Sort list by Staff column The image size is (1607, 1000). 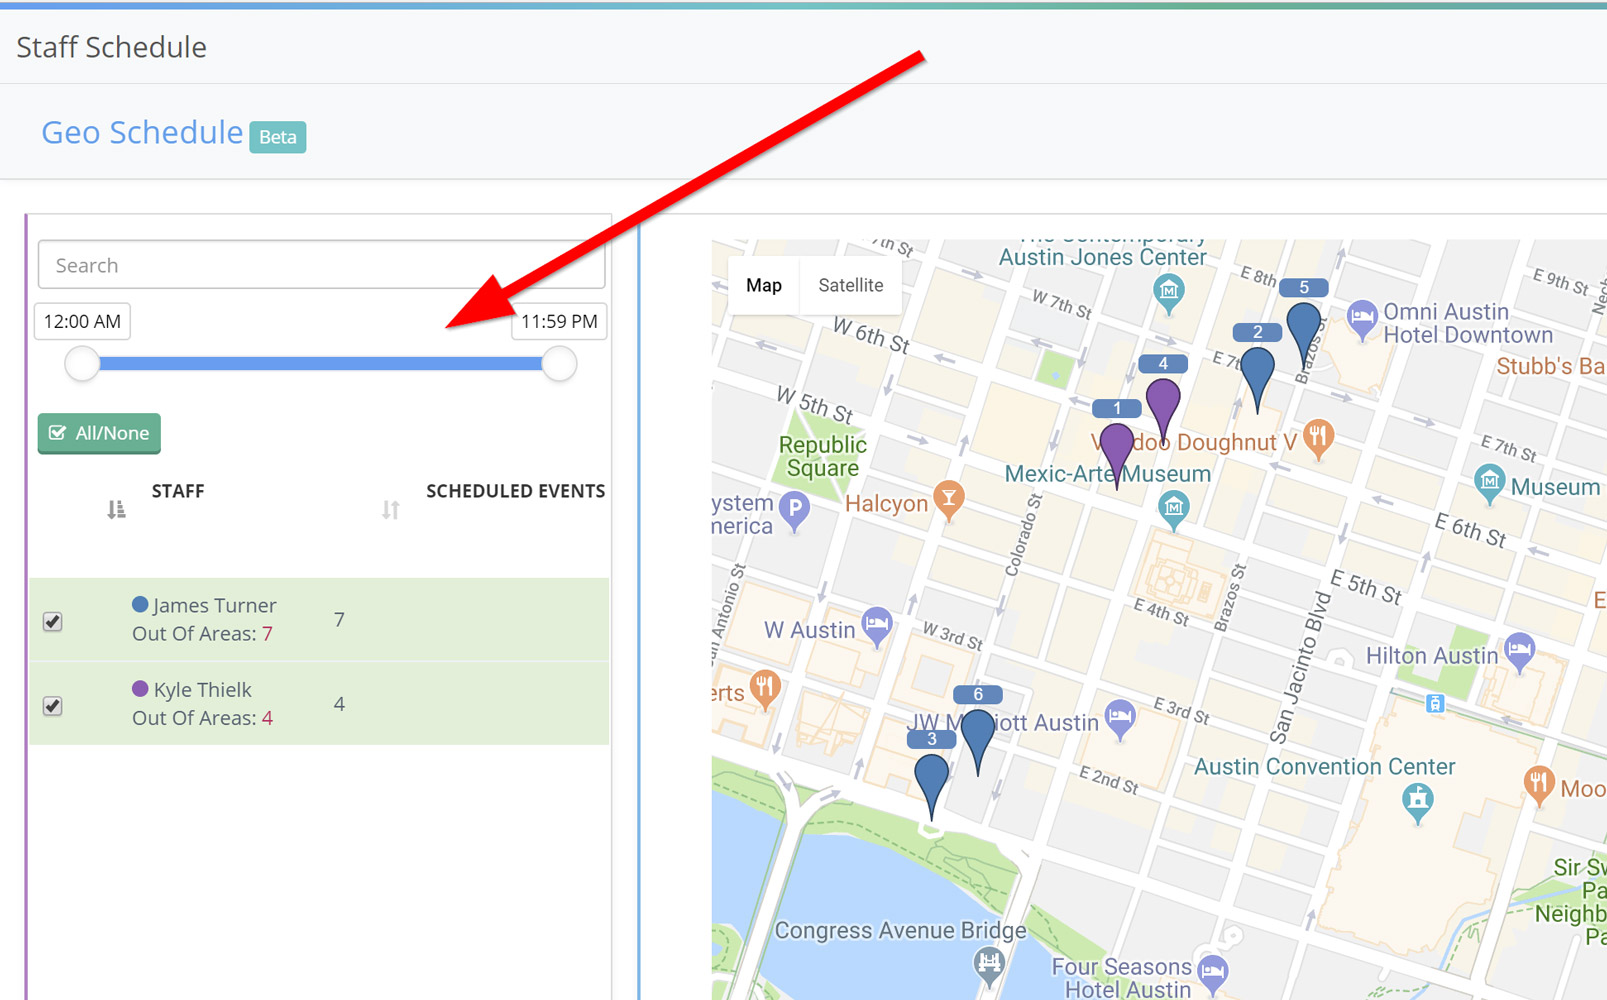click(x=116, y=510)
